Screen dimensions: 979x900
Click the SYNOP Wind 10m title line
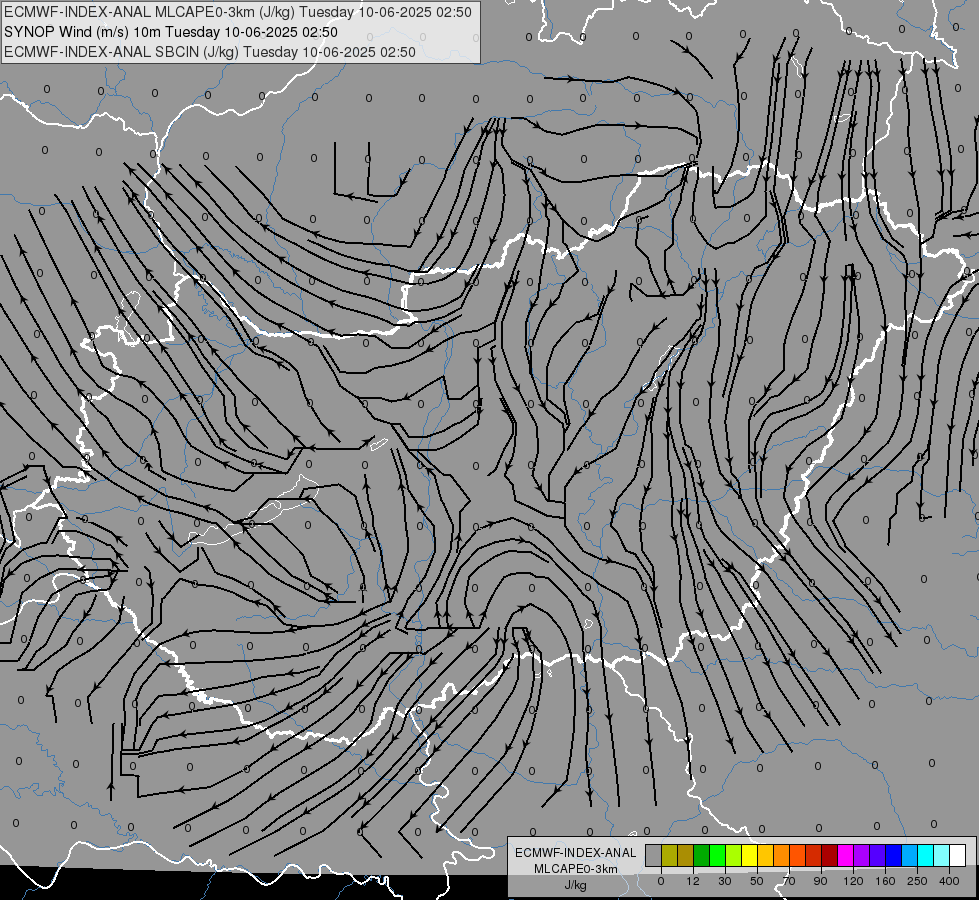[x=171, y=32]
